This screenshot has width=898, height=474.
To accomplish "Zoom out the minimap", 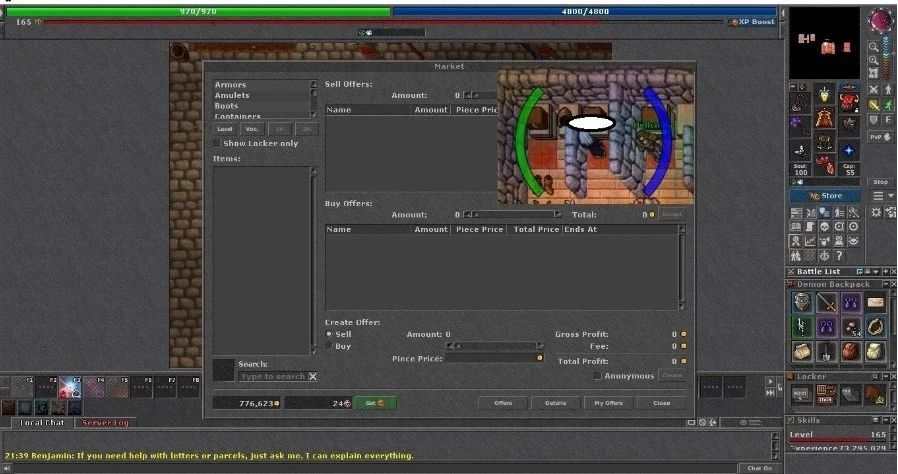I will point(873,47).
